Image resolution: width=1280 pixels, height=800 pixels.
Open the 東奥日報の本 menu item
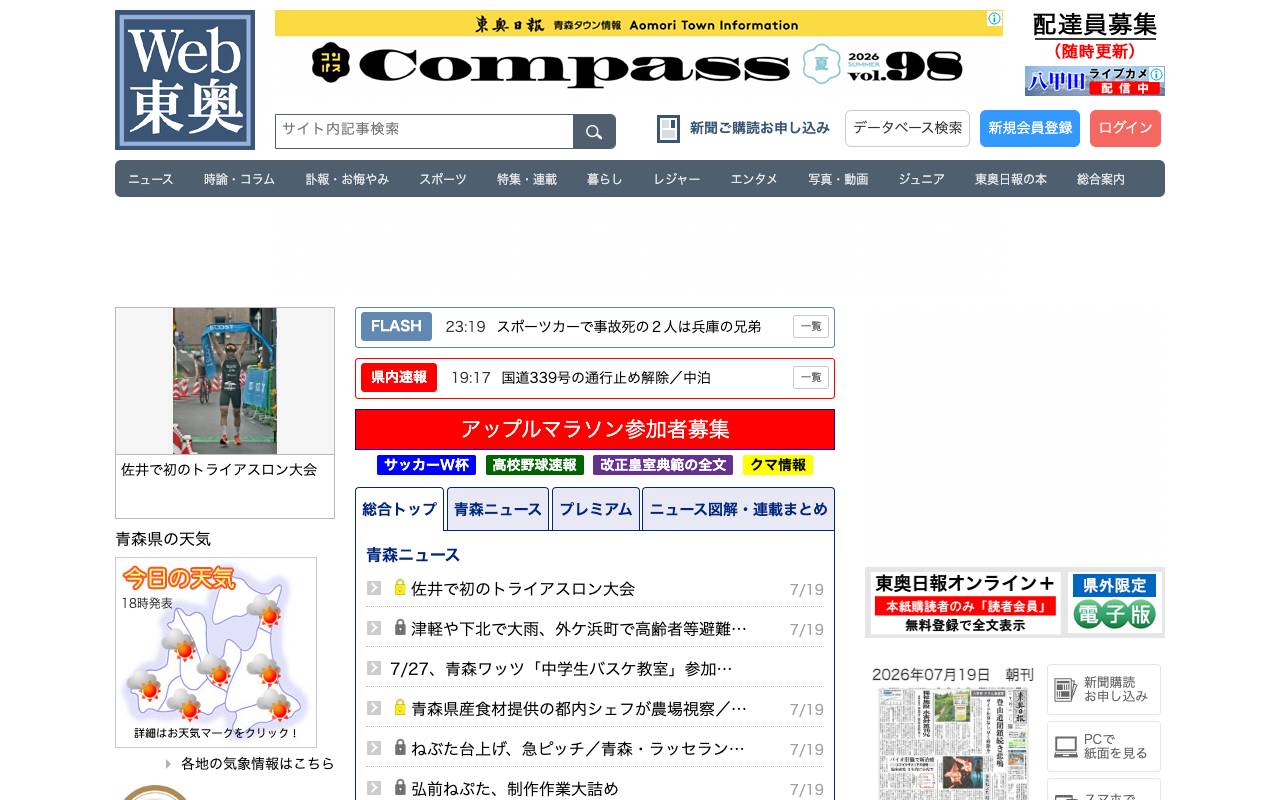1011,179
